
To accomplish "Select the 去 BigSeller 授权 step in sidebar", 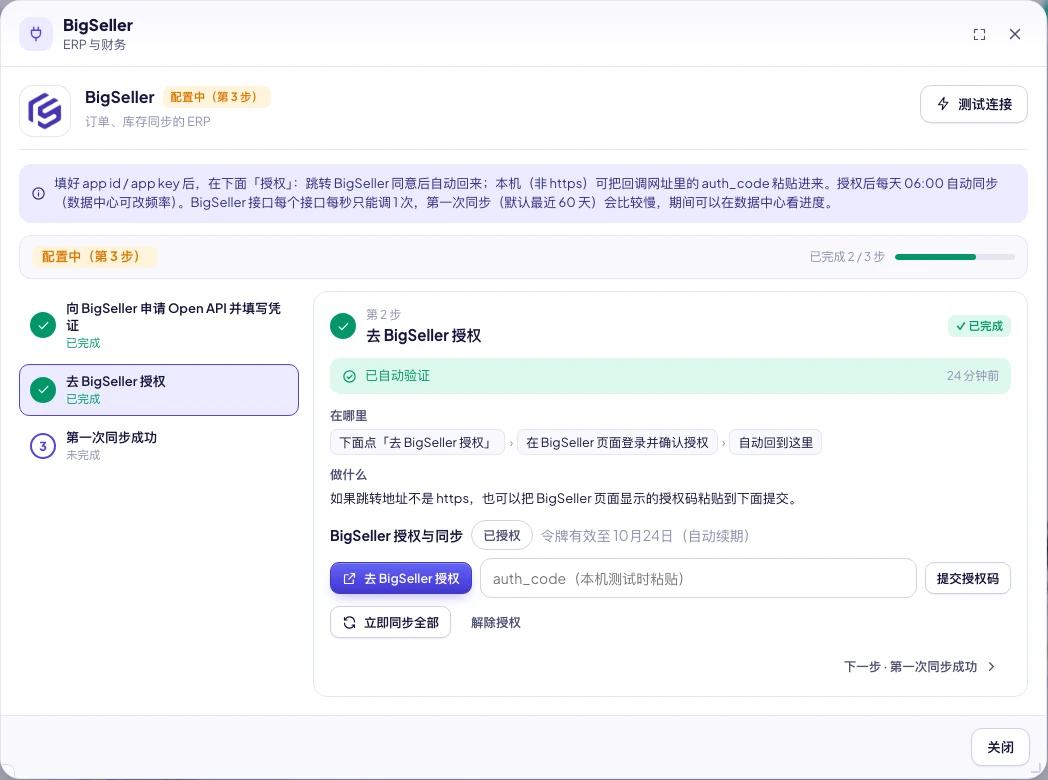I will point(159,390).
